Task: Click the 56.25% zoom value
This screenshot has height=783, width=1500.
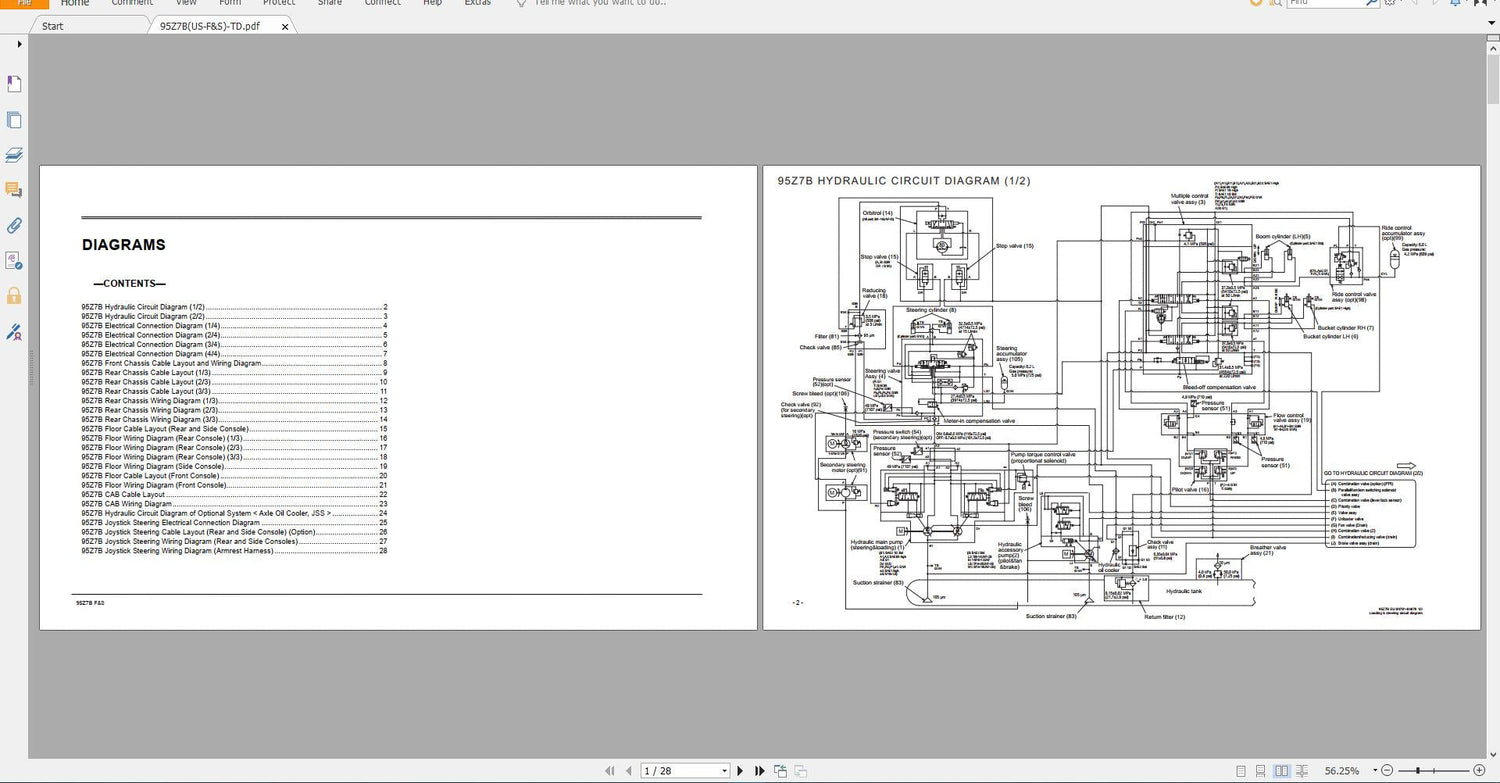Action: [1340, 771]
